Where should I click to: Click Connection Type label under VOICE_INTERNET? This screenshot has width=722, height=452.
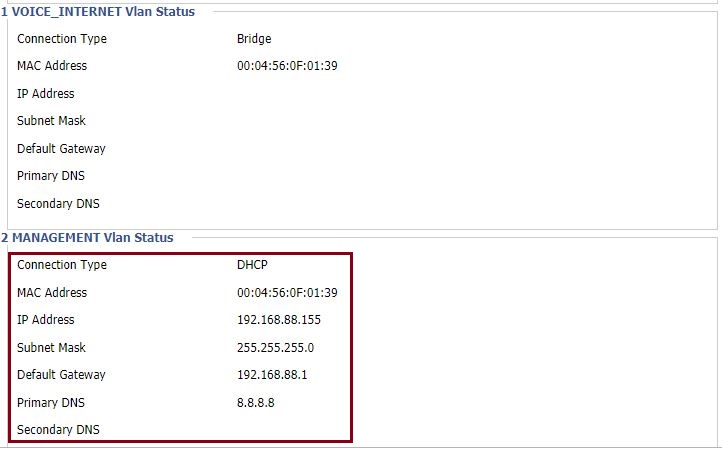click(62, 39)
